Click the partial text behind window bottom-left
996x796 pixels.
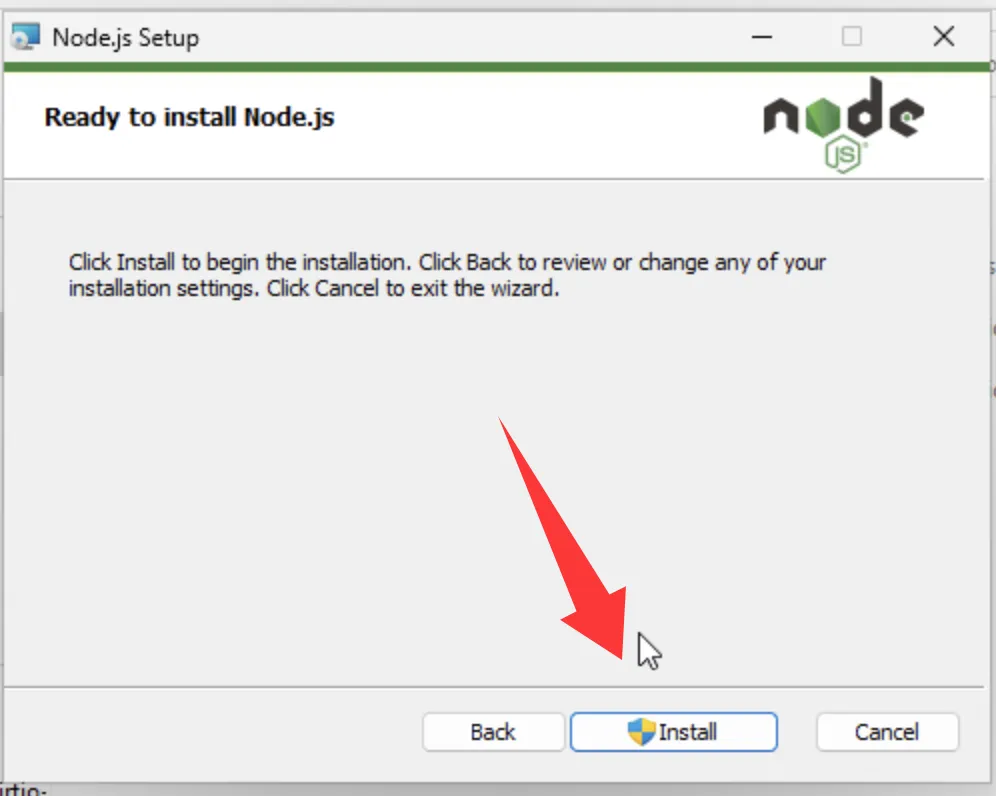[23, 790]
